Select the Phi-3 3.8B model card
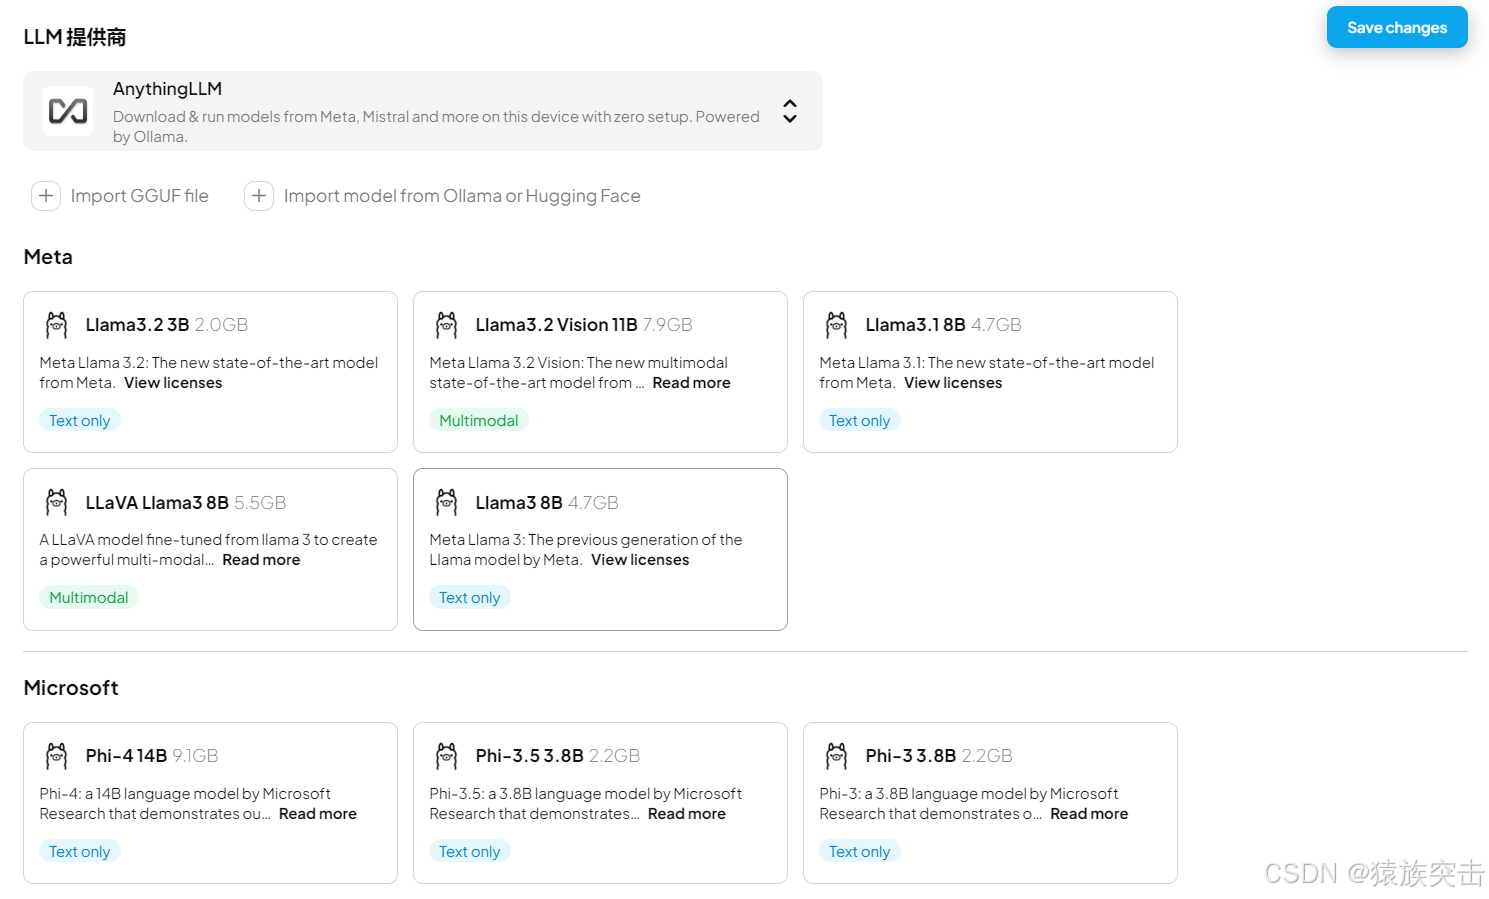Image resolution: width=1489 pixels, height=899 pixels. (990, 803)
